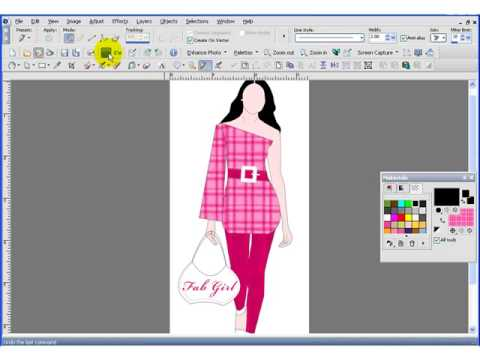The image size is (480, 360).
Task: Click the Zoom out button
Action: pos(279,53)
